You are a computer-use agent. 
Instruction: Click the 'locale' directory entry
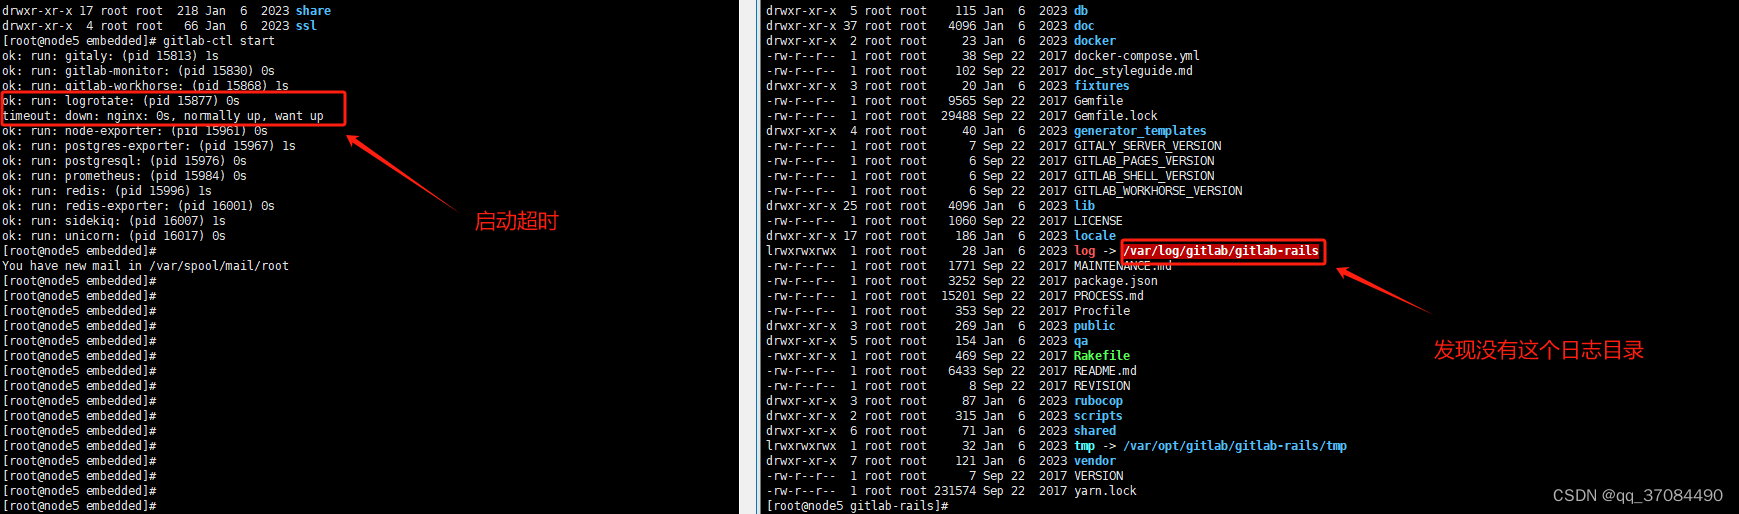1095,236
